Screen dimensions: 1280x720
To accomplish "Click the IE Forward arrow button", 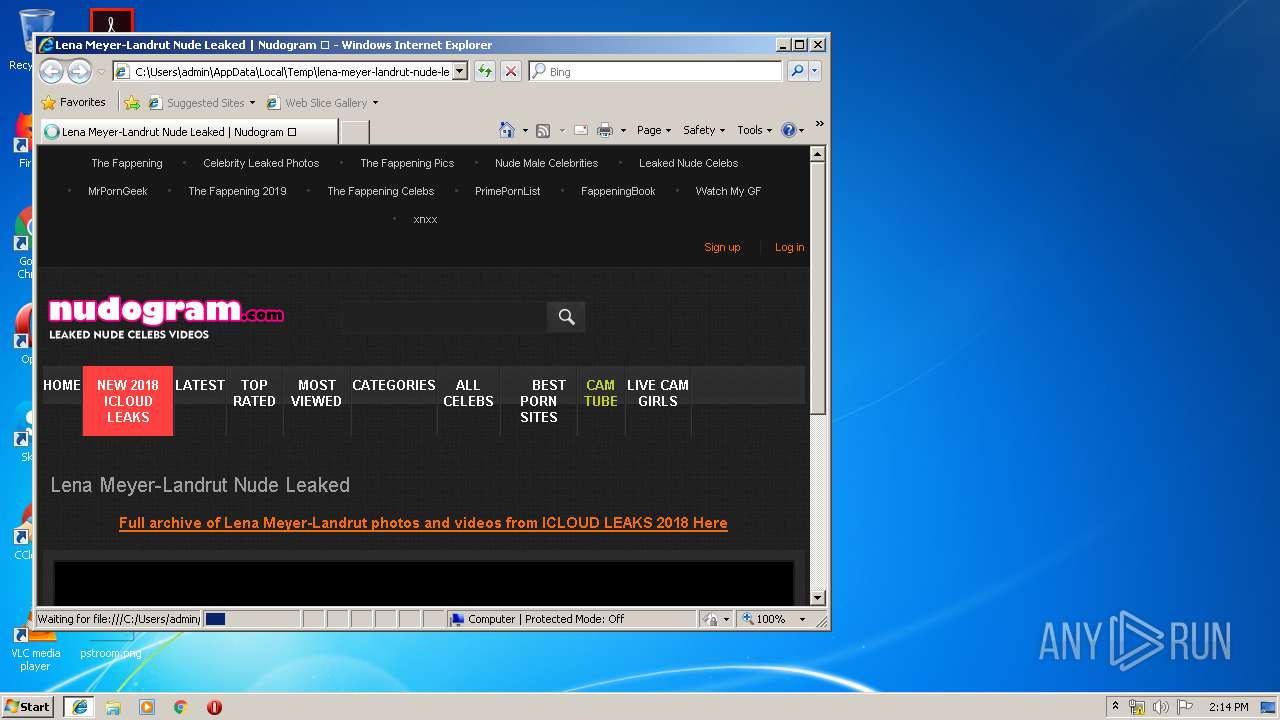I will point(79,71).
